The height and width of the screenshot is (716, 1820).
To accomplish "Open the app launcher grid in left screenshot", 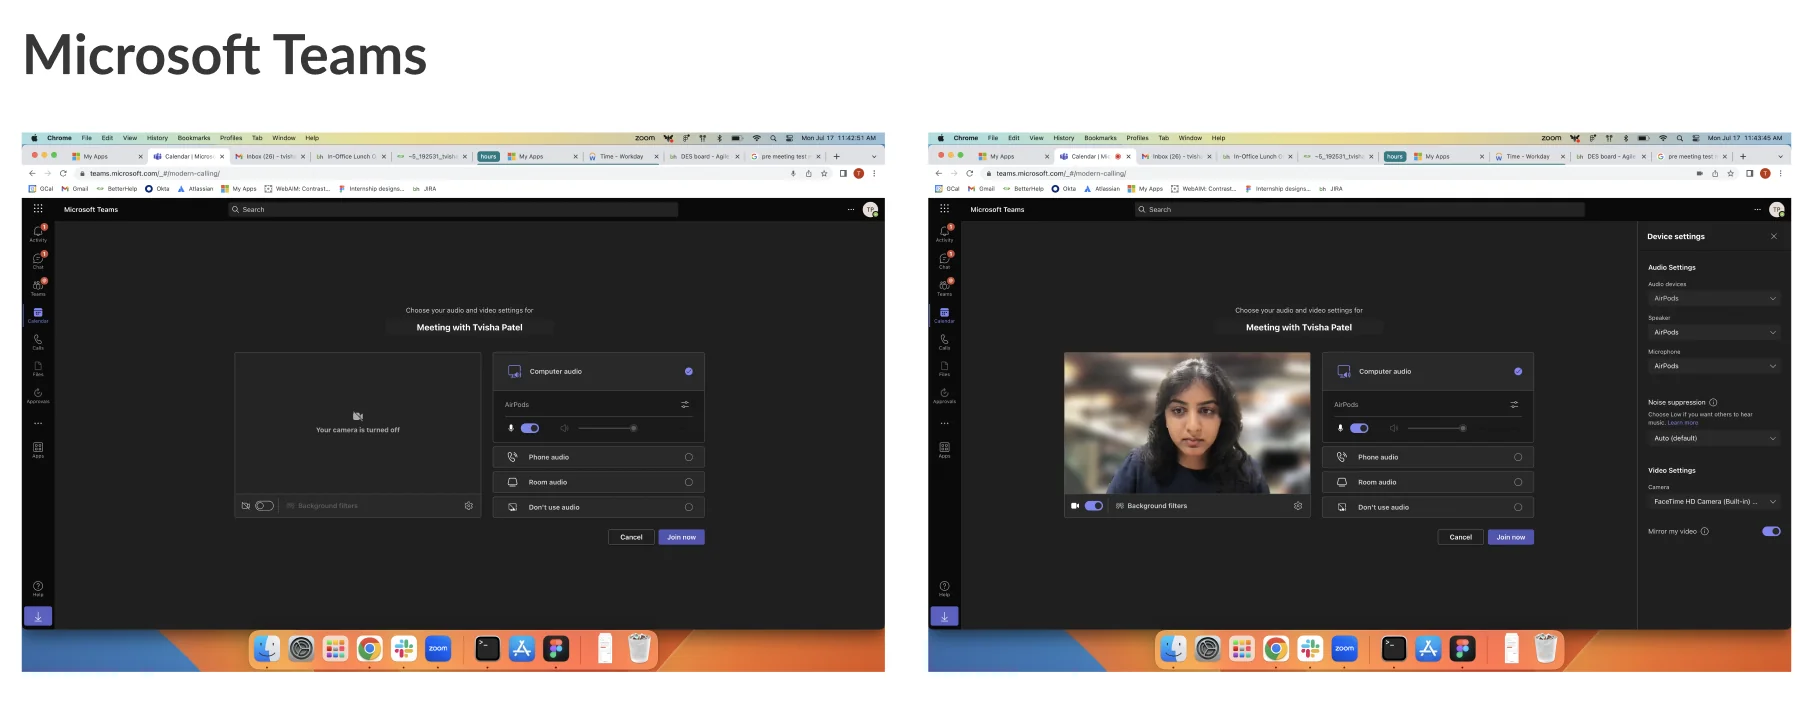I will tap(38, 209).
